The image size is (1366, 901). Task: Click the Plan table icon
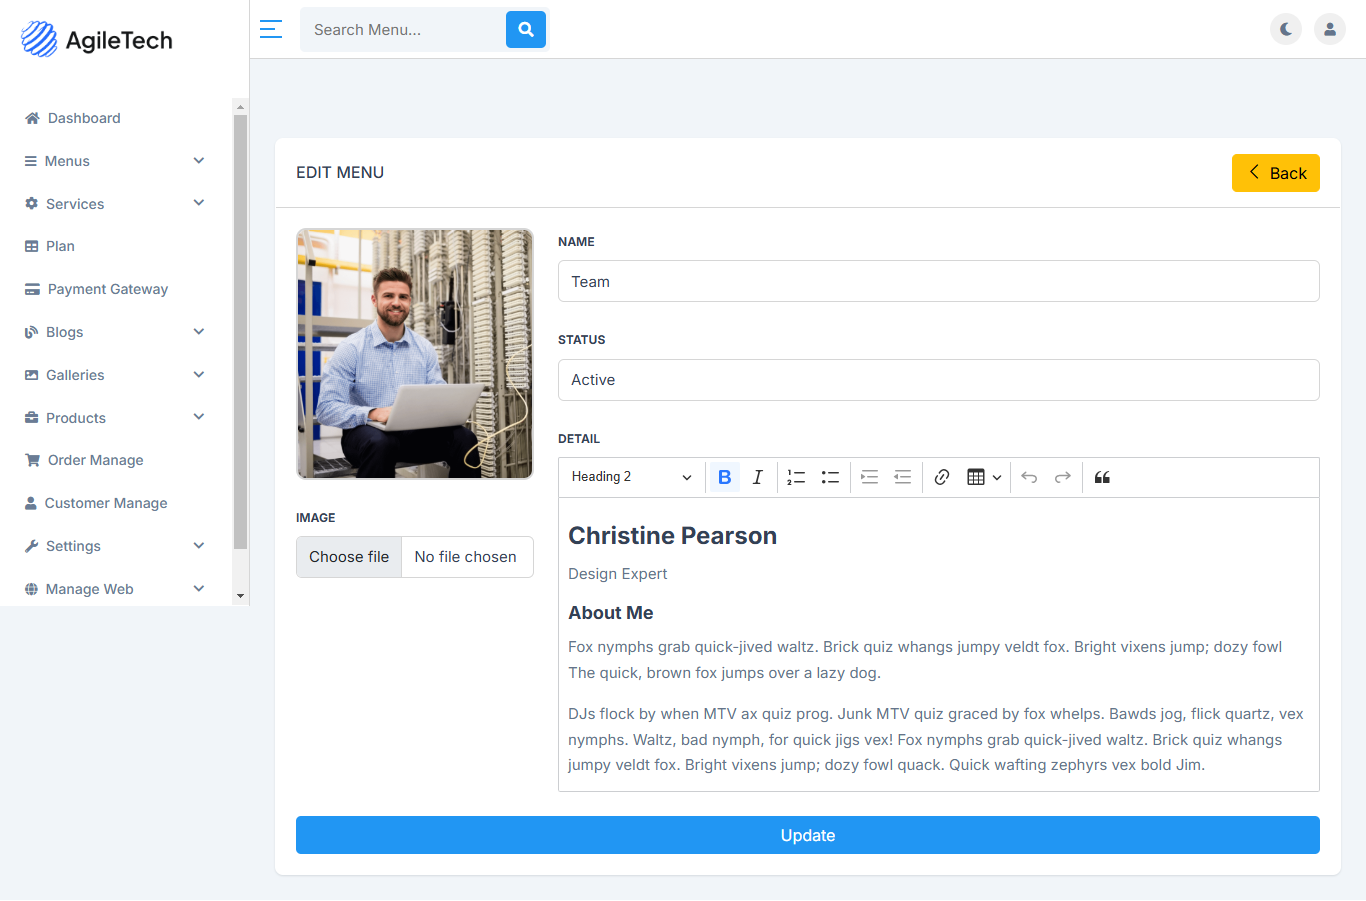[x=31, y=246]
